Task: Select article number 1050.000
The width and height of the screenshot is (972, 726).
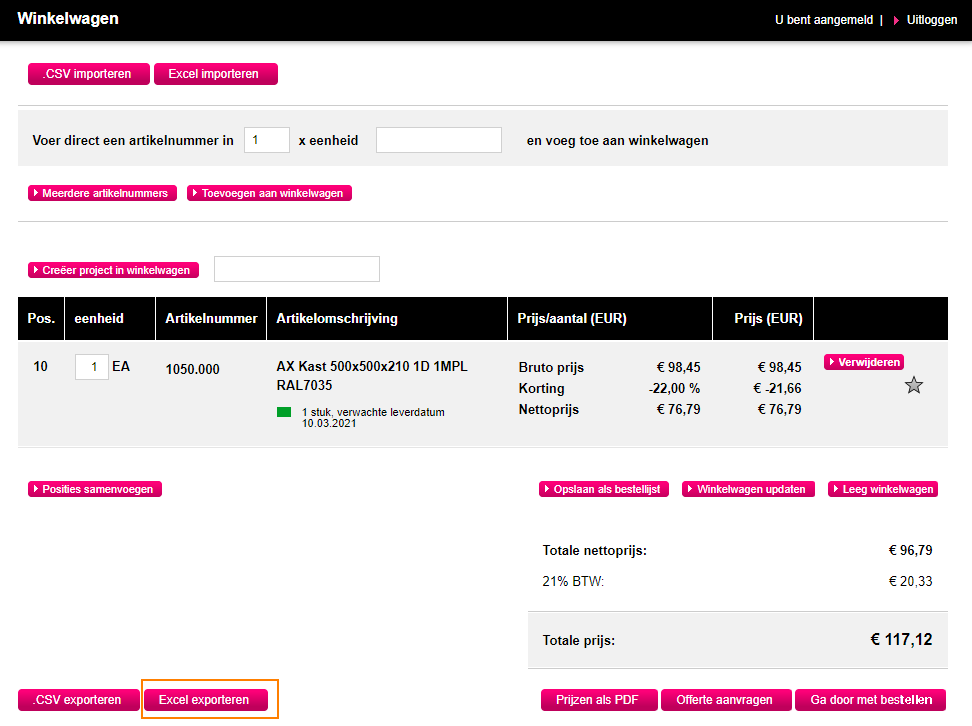Action: point(192,370)
